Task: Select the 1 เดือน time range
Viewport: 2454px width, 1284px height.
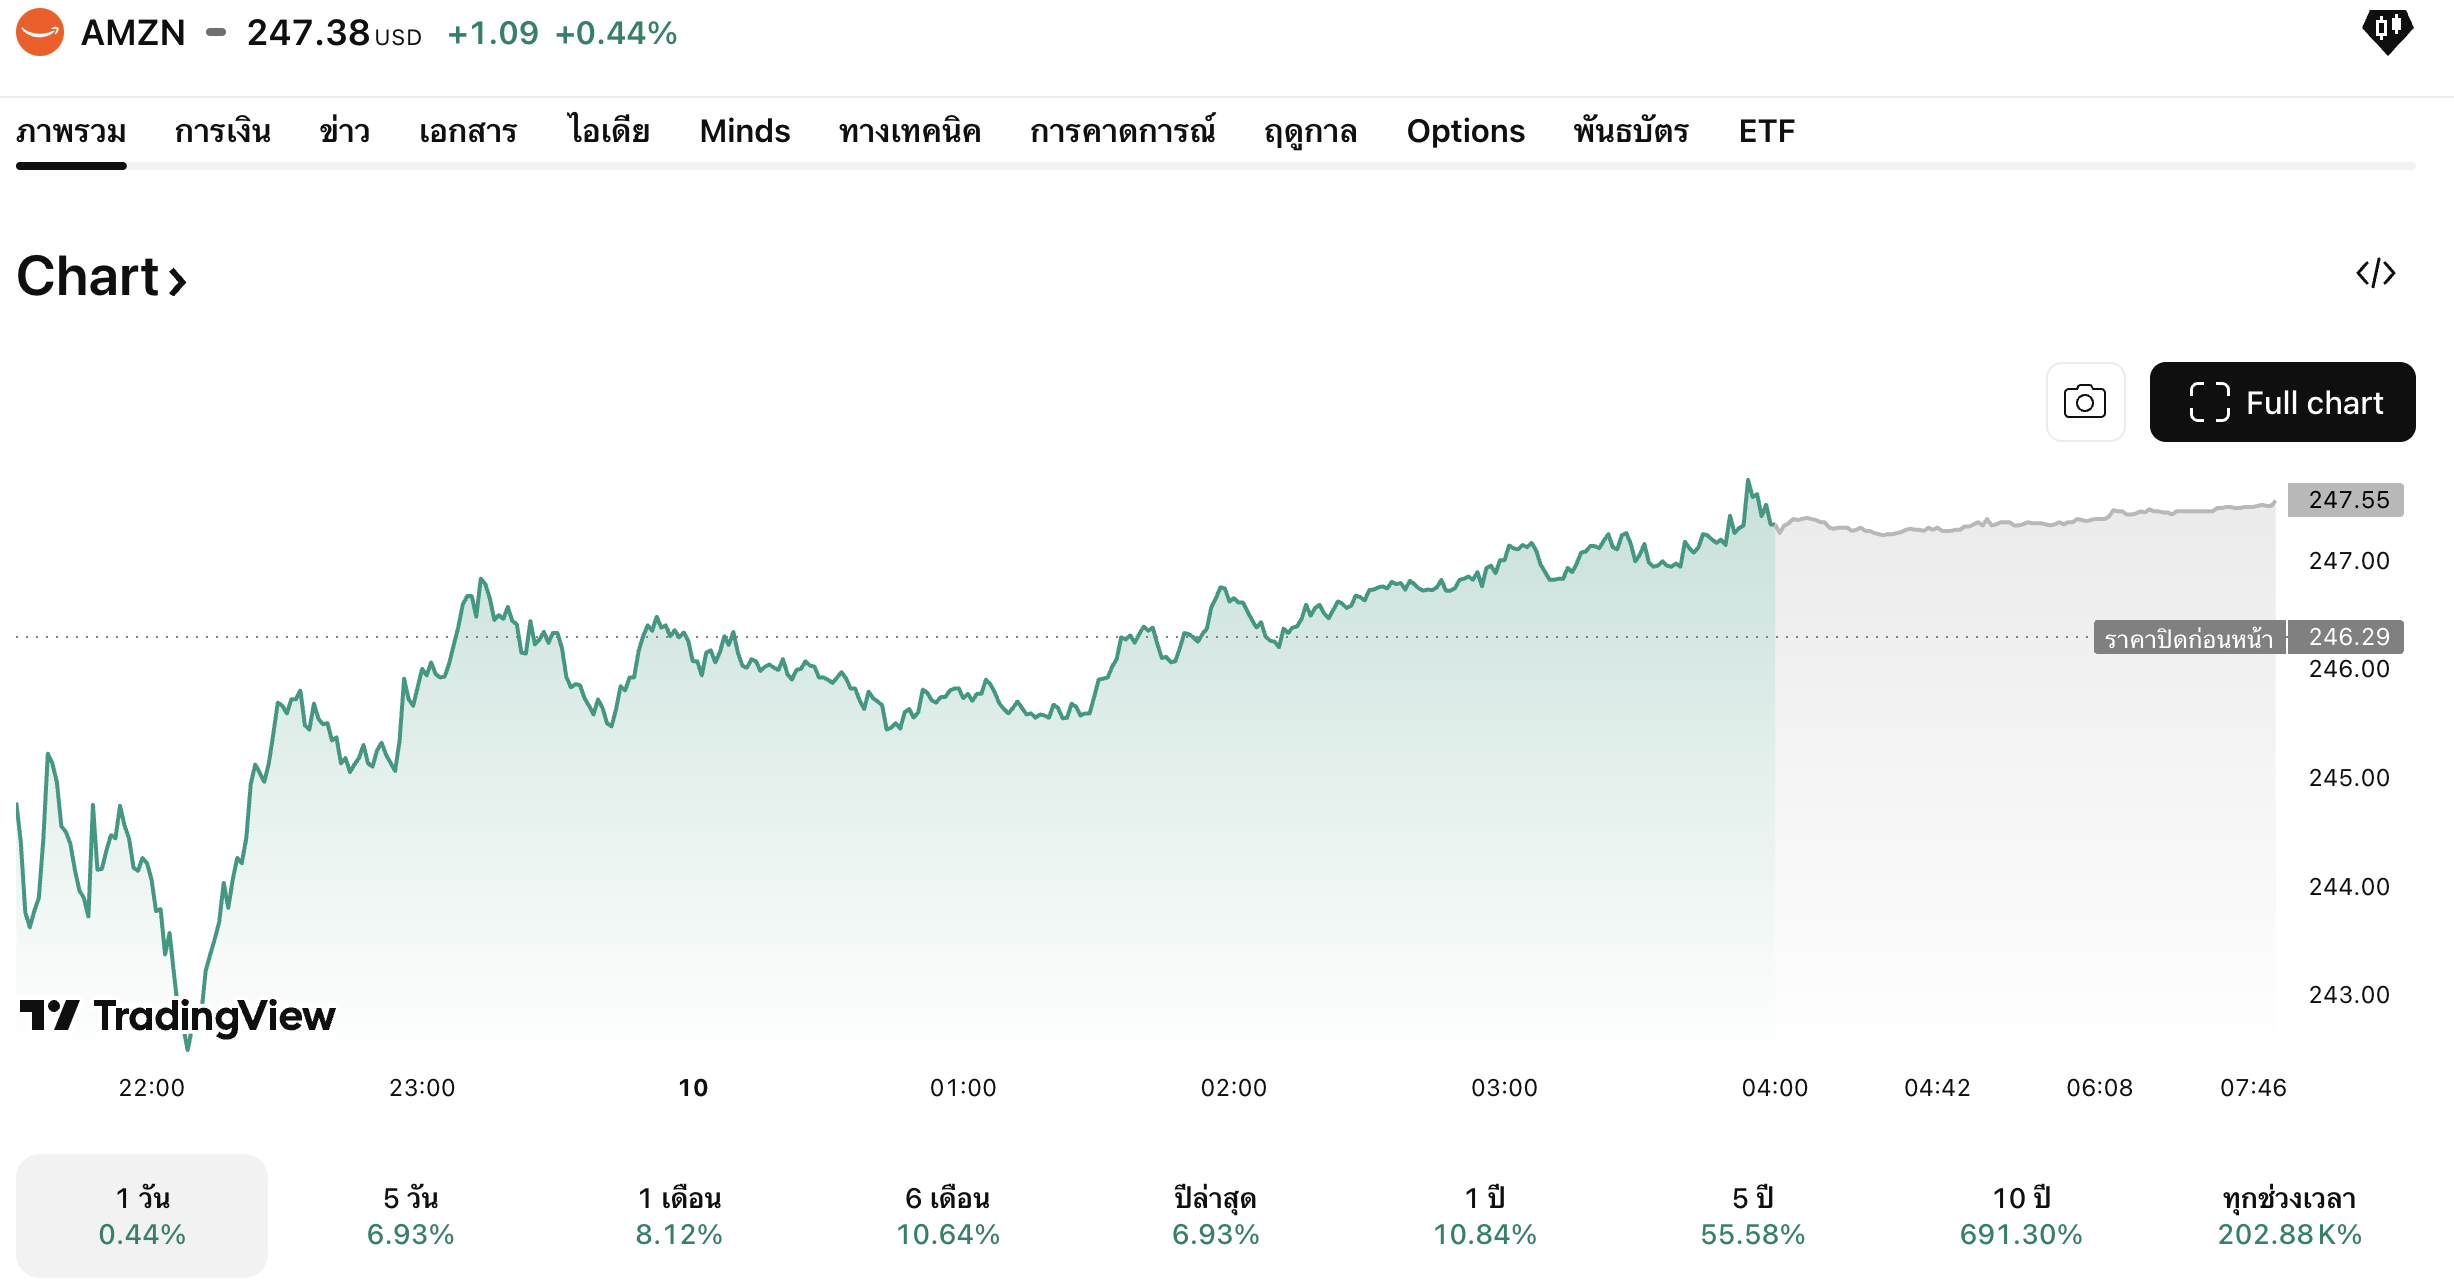Action: point(679,1215)
